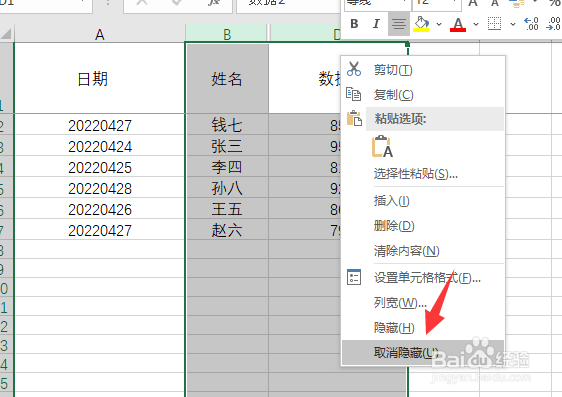Select the cell containing 王五
562x397 pixels.
[227, 209]
